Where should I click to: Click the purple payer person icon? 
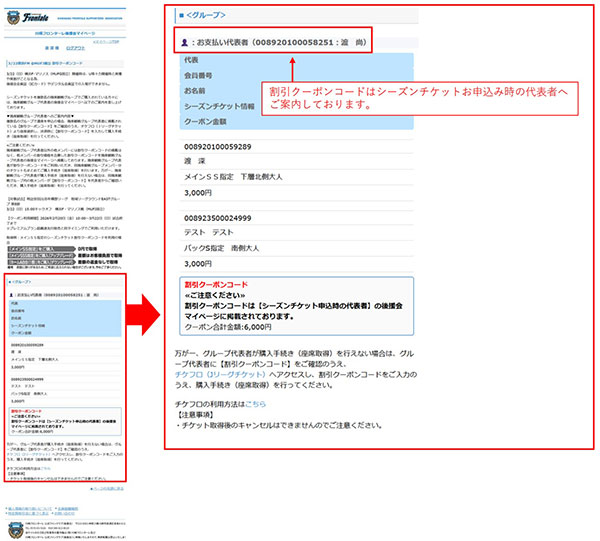point(184,43)
